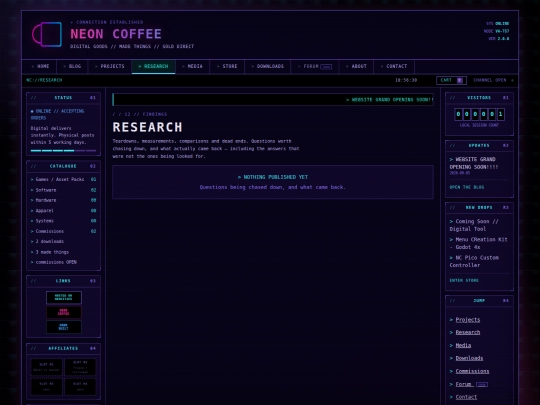Click the Open The Blog link

click(x=467, y=187)
